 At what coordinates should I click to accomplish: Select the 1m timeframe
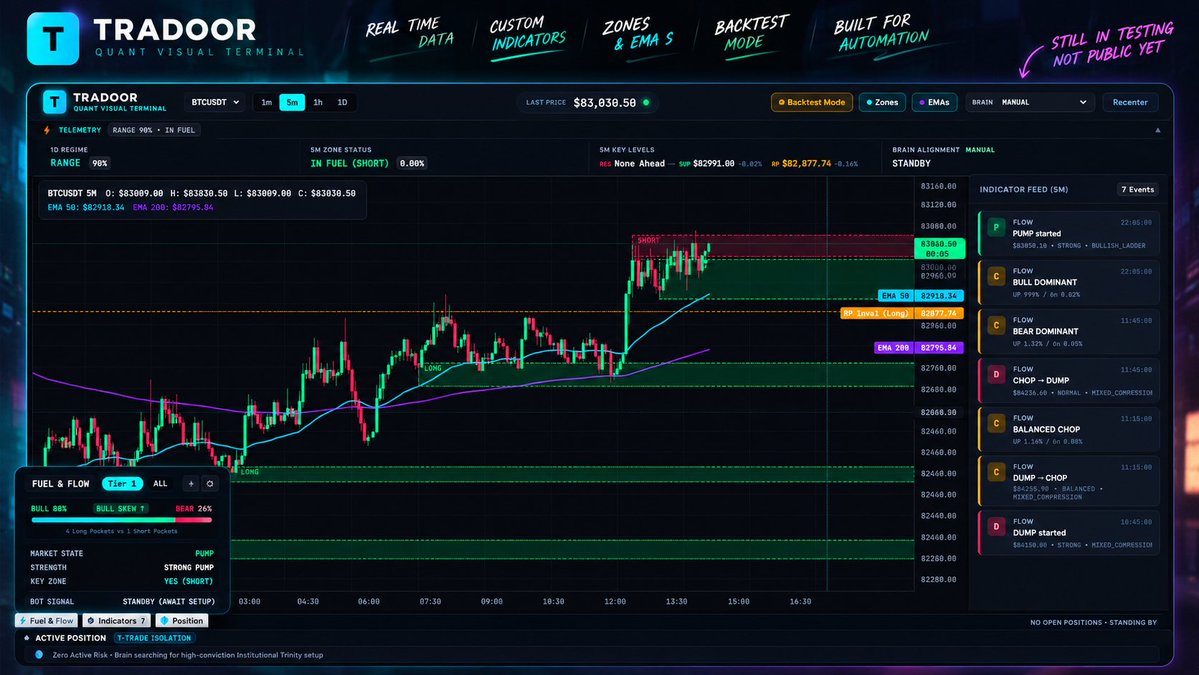tap(266, 102)
